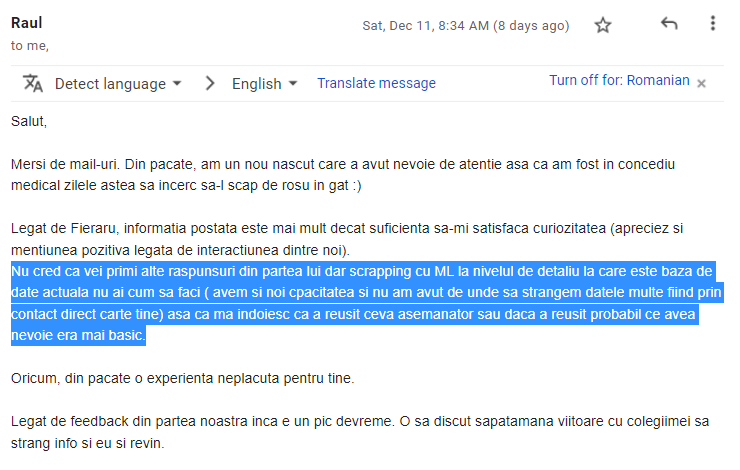The width and height of the screenshot is (740, 470).
Task: Click the Translate message link
Action: tap(376, 83)
